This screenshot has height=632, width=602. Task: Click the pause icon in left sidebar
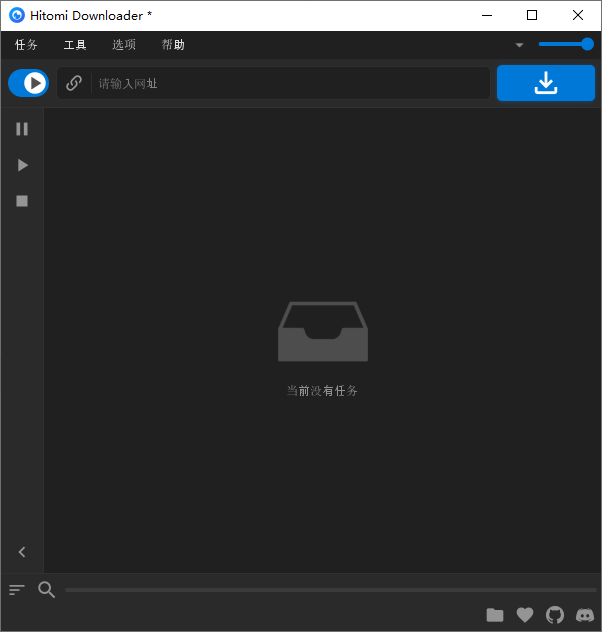[22, 129]
